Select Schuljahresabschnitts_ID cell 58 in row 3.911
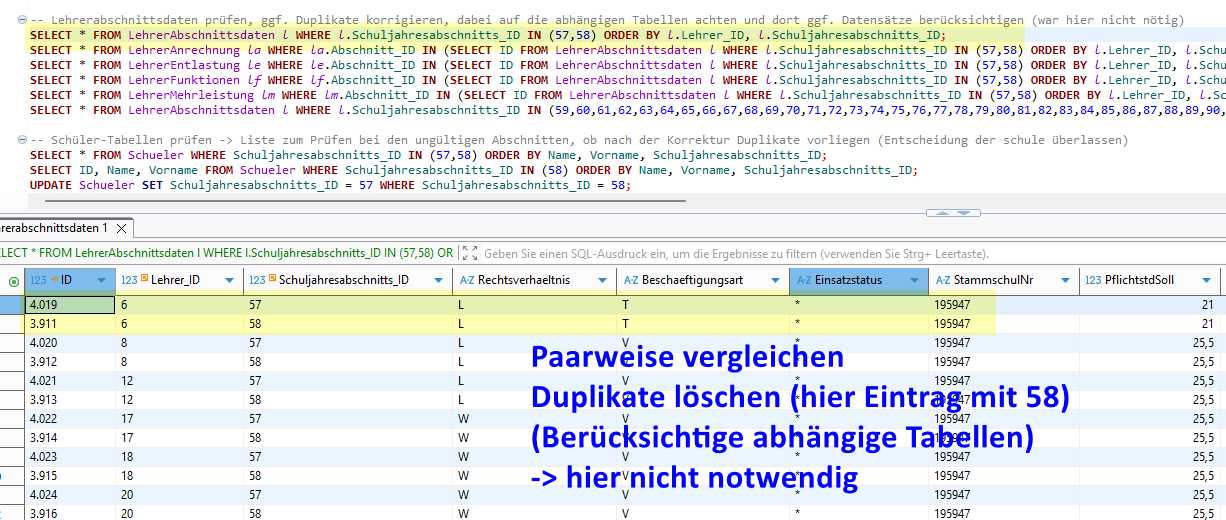Viewport: 1226px width, 520px height. (x=348, y=324)
